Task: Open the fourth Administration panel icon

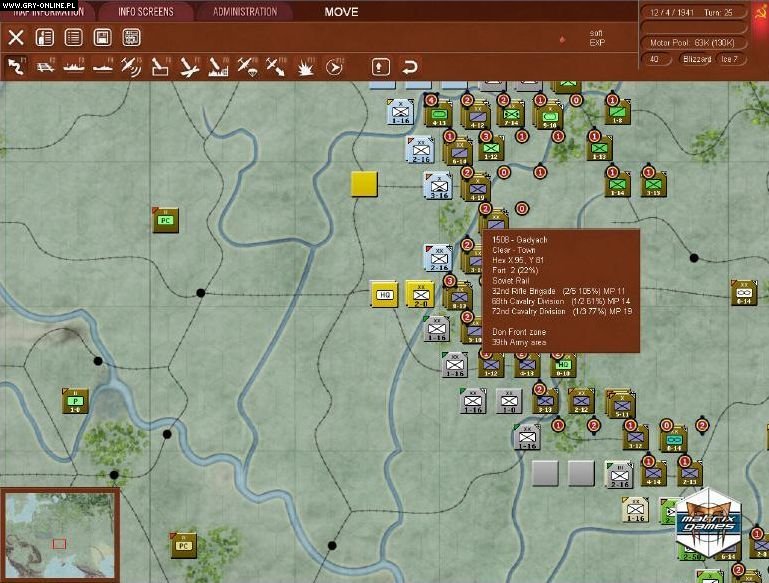Action: tap(131, 37)
